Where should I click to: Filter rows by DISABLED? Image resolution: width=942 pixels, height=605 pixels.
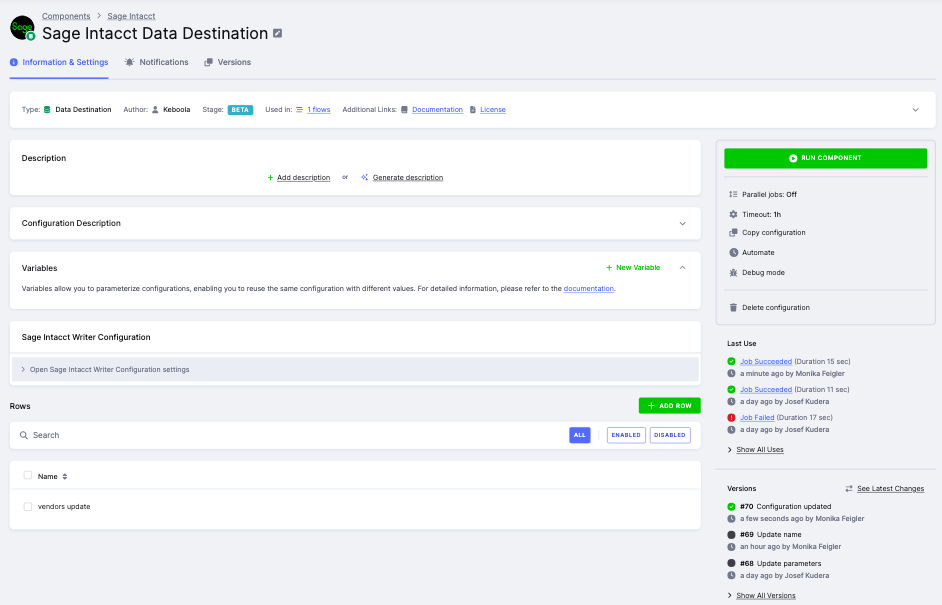coord(670,435)
